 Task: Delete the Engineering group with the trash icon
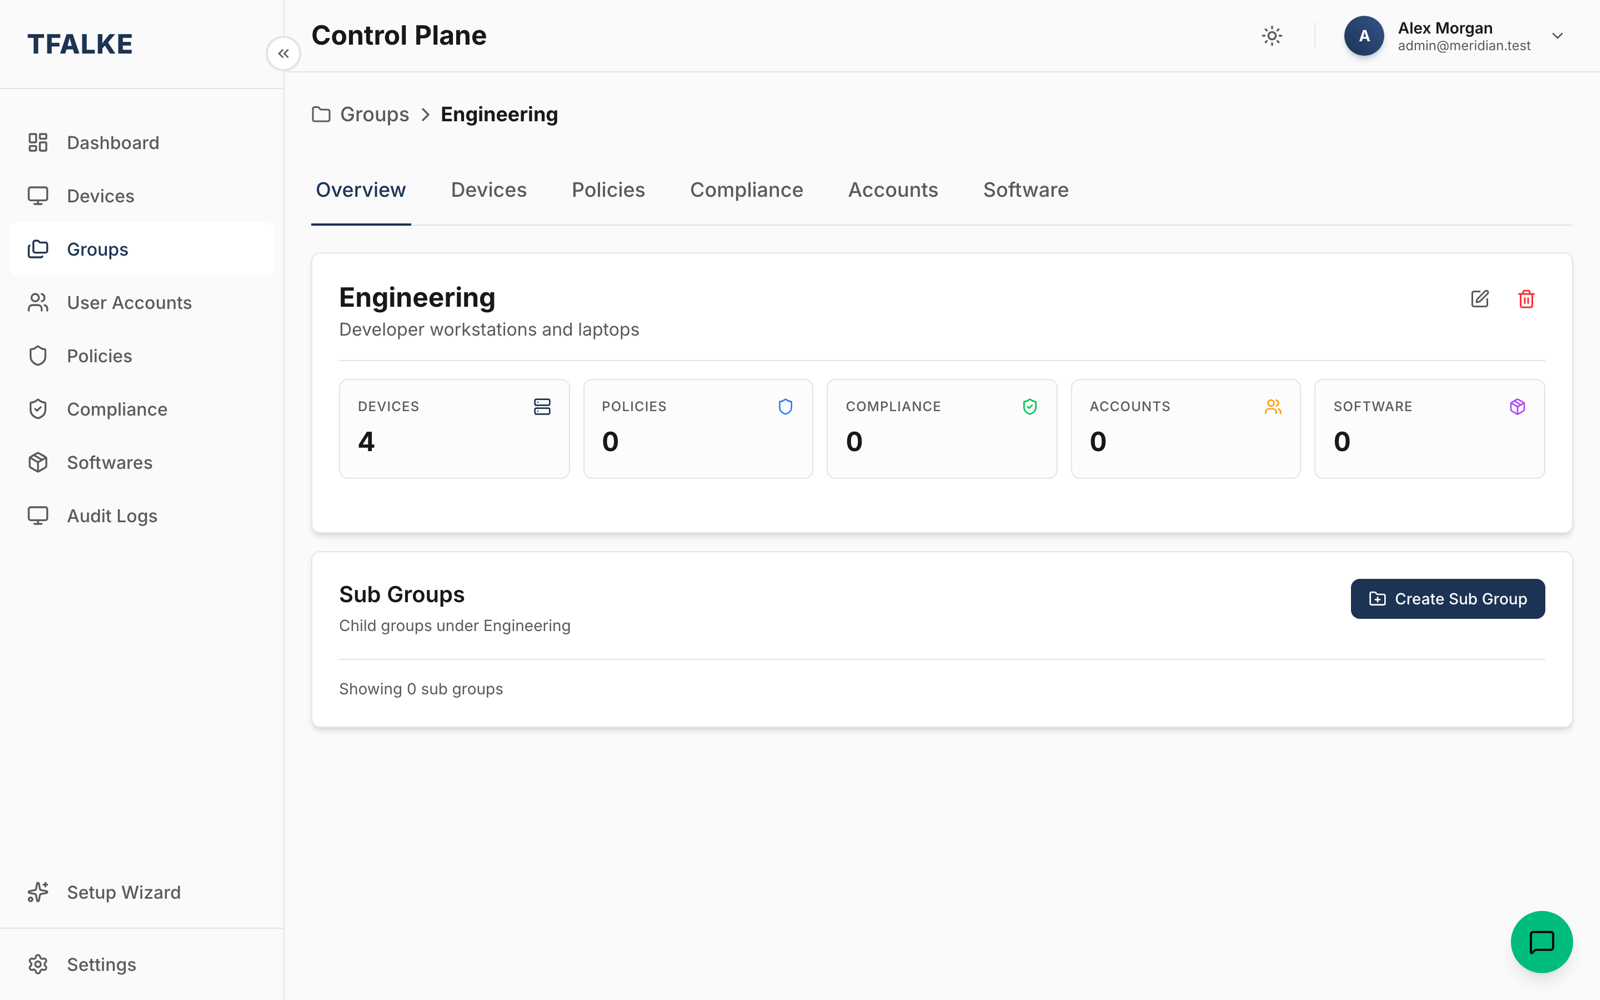[1526, 299]
